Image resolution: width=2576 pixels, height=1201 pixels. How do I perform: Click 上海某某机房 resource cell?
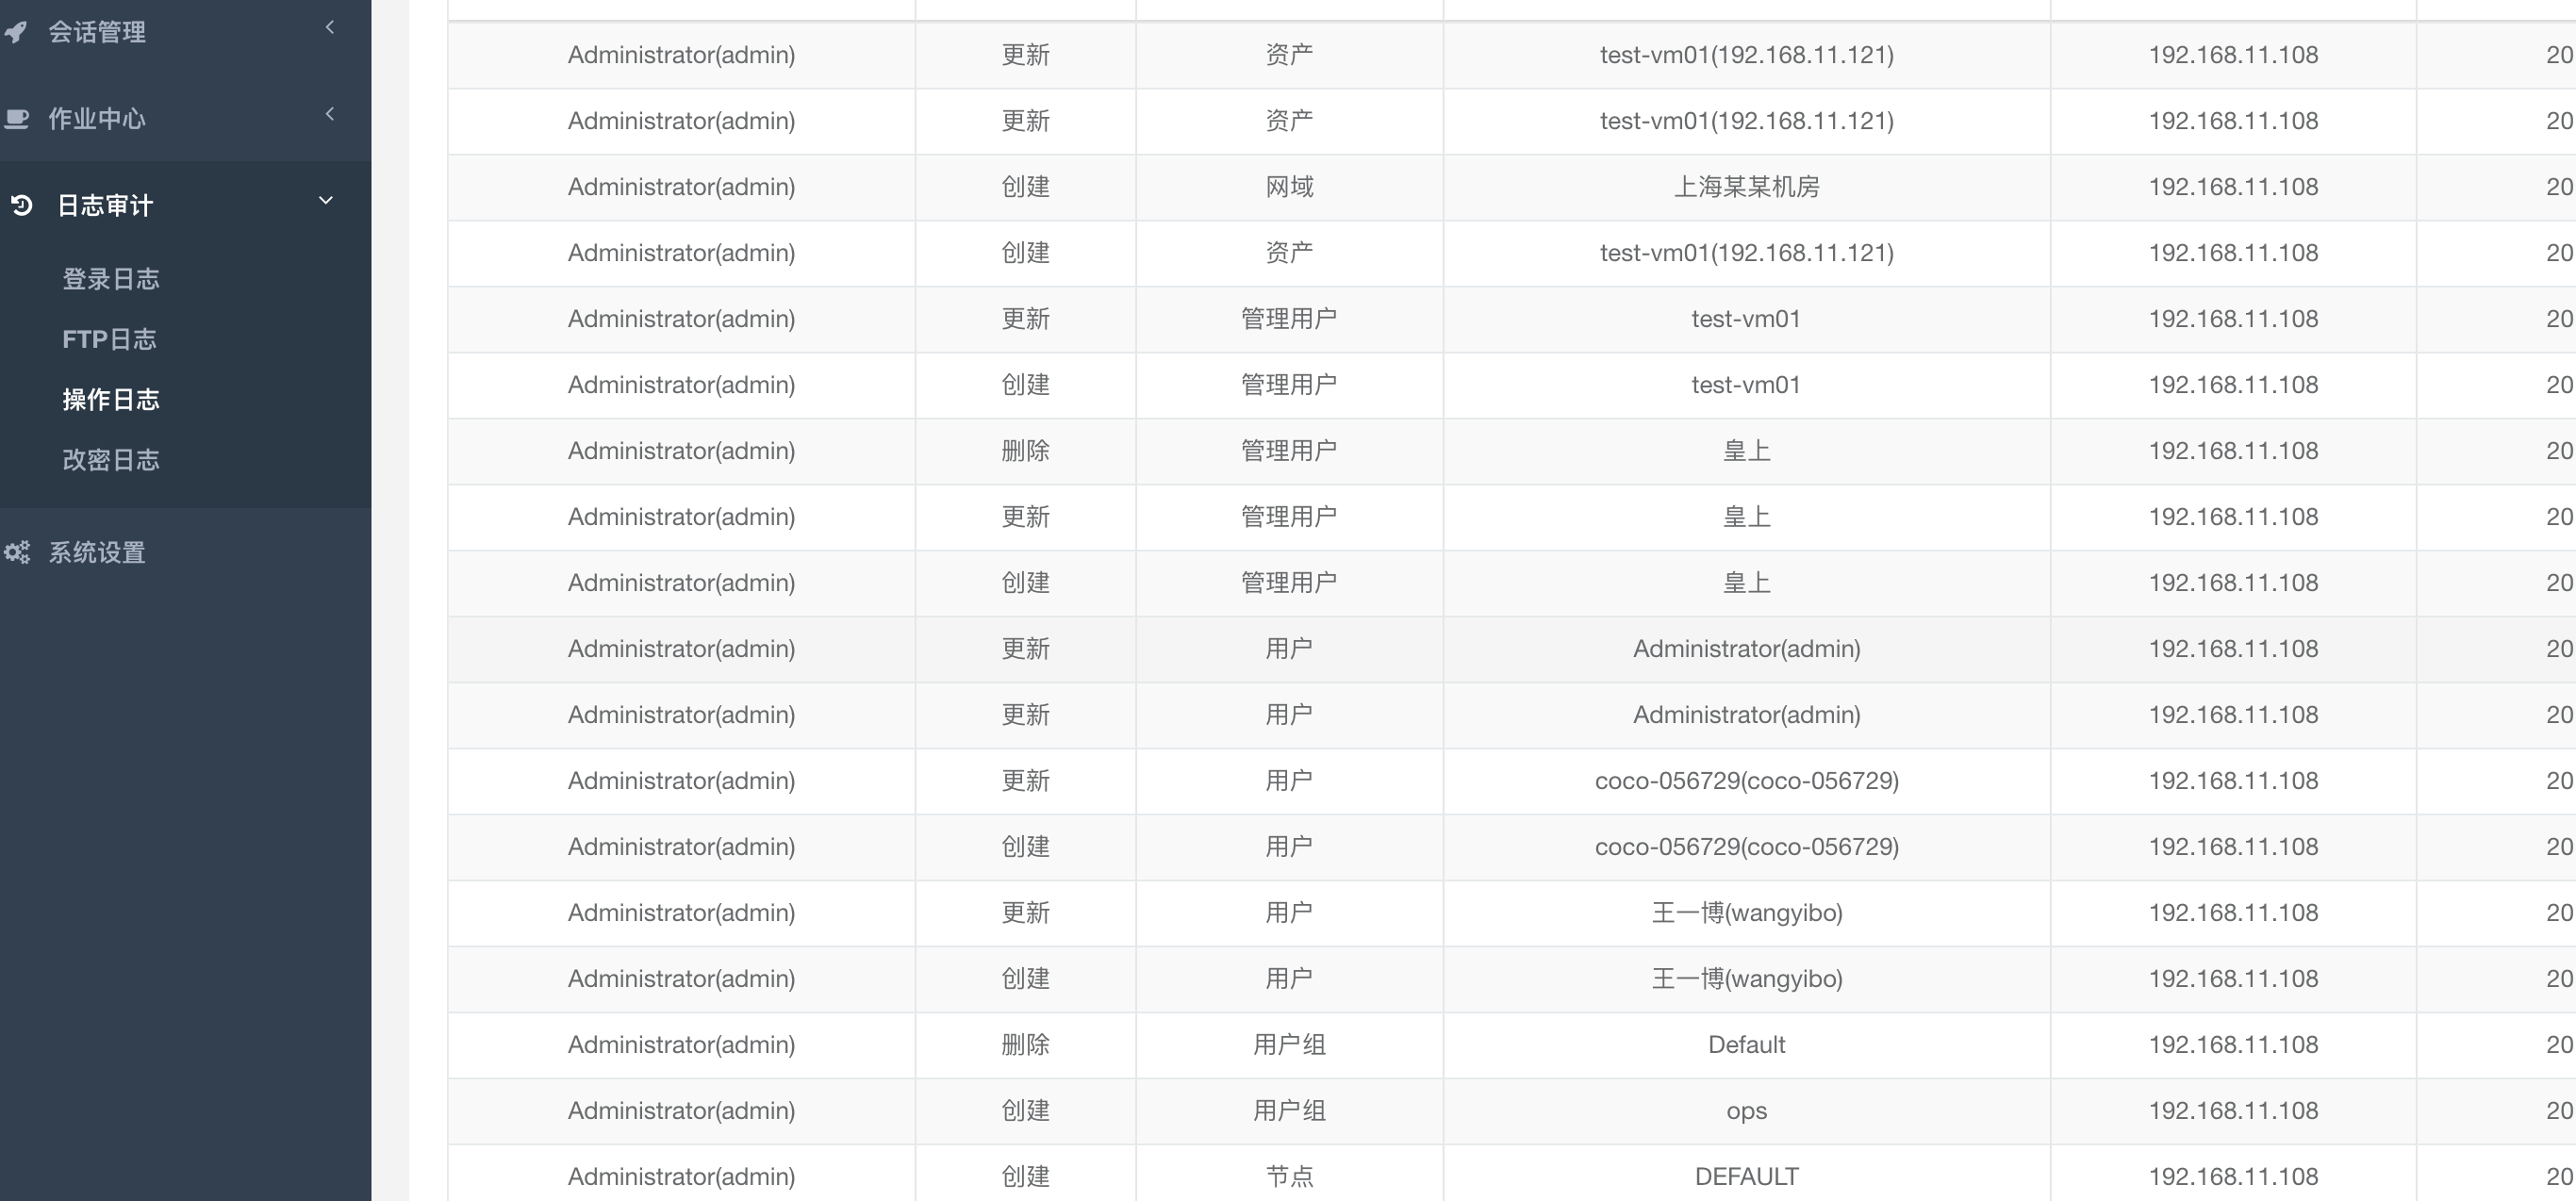point(1747,187)
